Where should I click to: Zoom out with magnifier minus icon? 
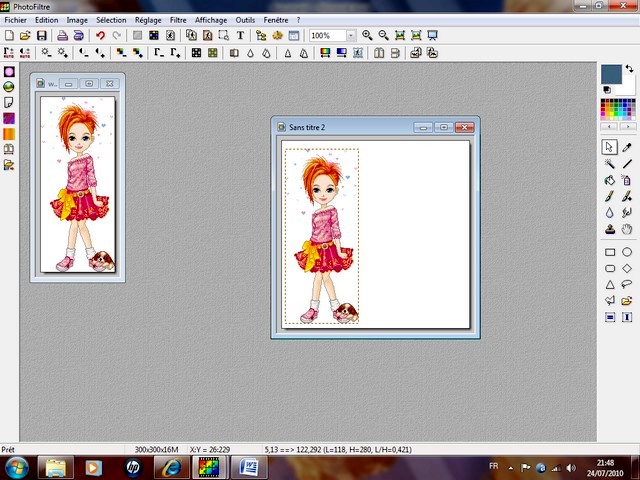[383, 36]
